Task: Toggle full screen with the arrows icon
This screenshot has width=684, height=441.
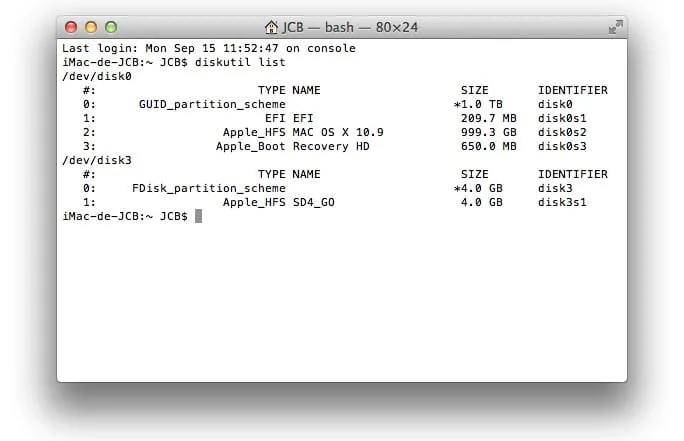Action: [x=616, y=27]
